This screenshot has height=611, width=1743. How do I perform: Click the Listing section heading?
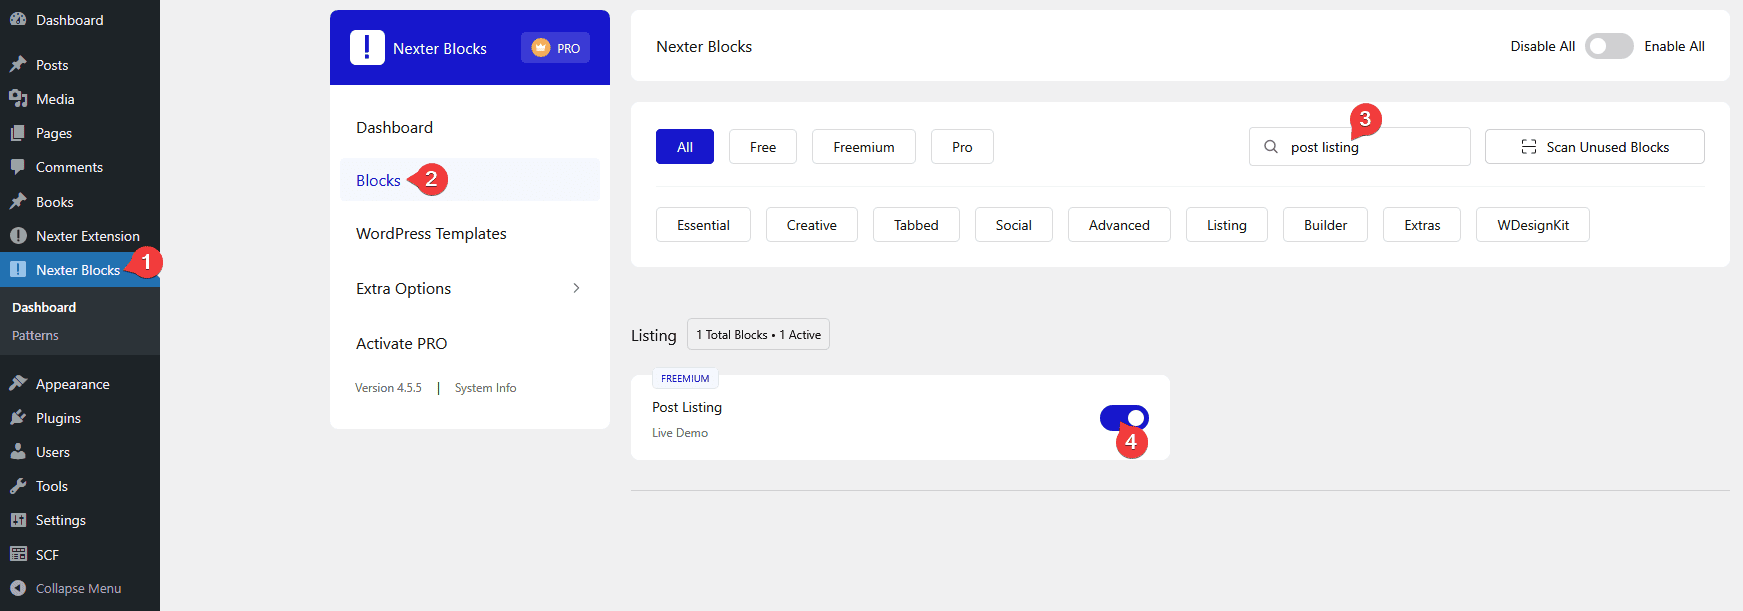(654, 336)
